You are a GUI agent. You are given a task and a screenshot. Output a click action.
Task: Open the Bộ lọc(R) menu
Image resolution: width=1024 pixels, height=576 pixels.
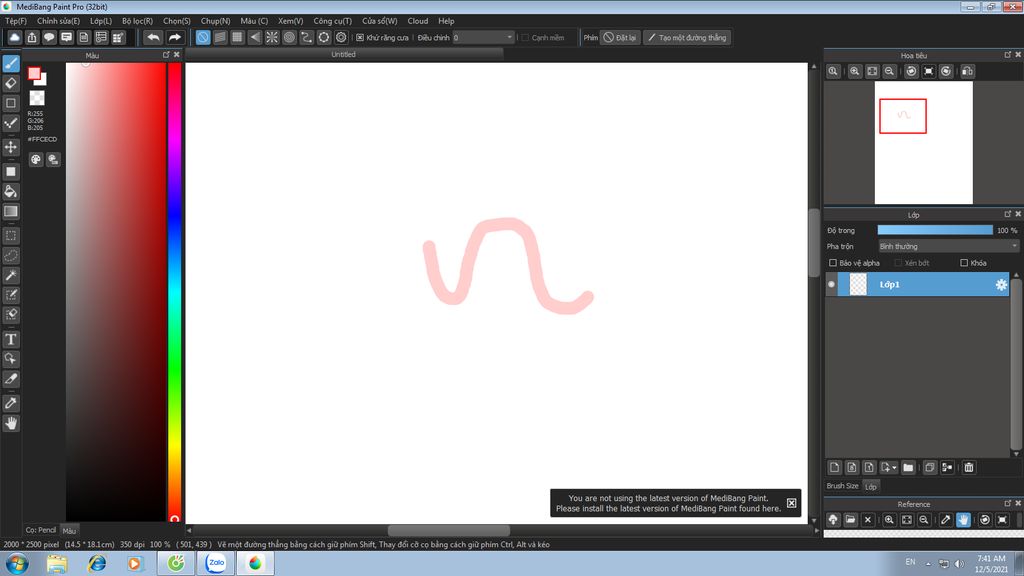(137, 21)
